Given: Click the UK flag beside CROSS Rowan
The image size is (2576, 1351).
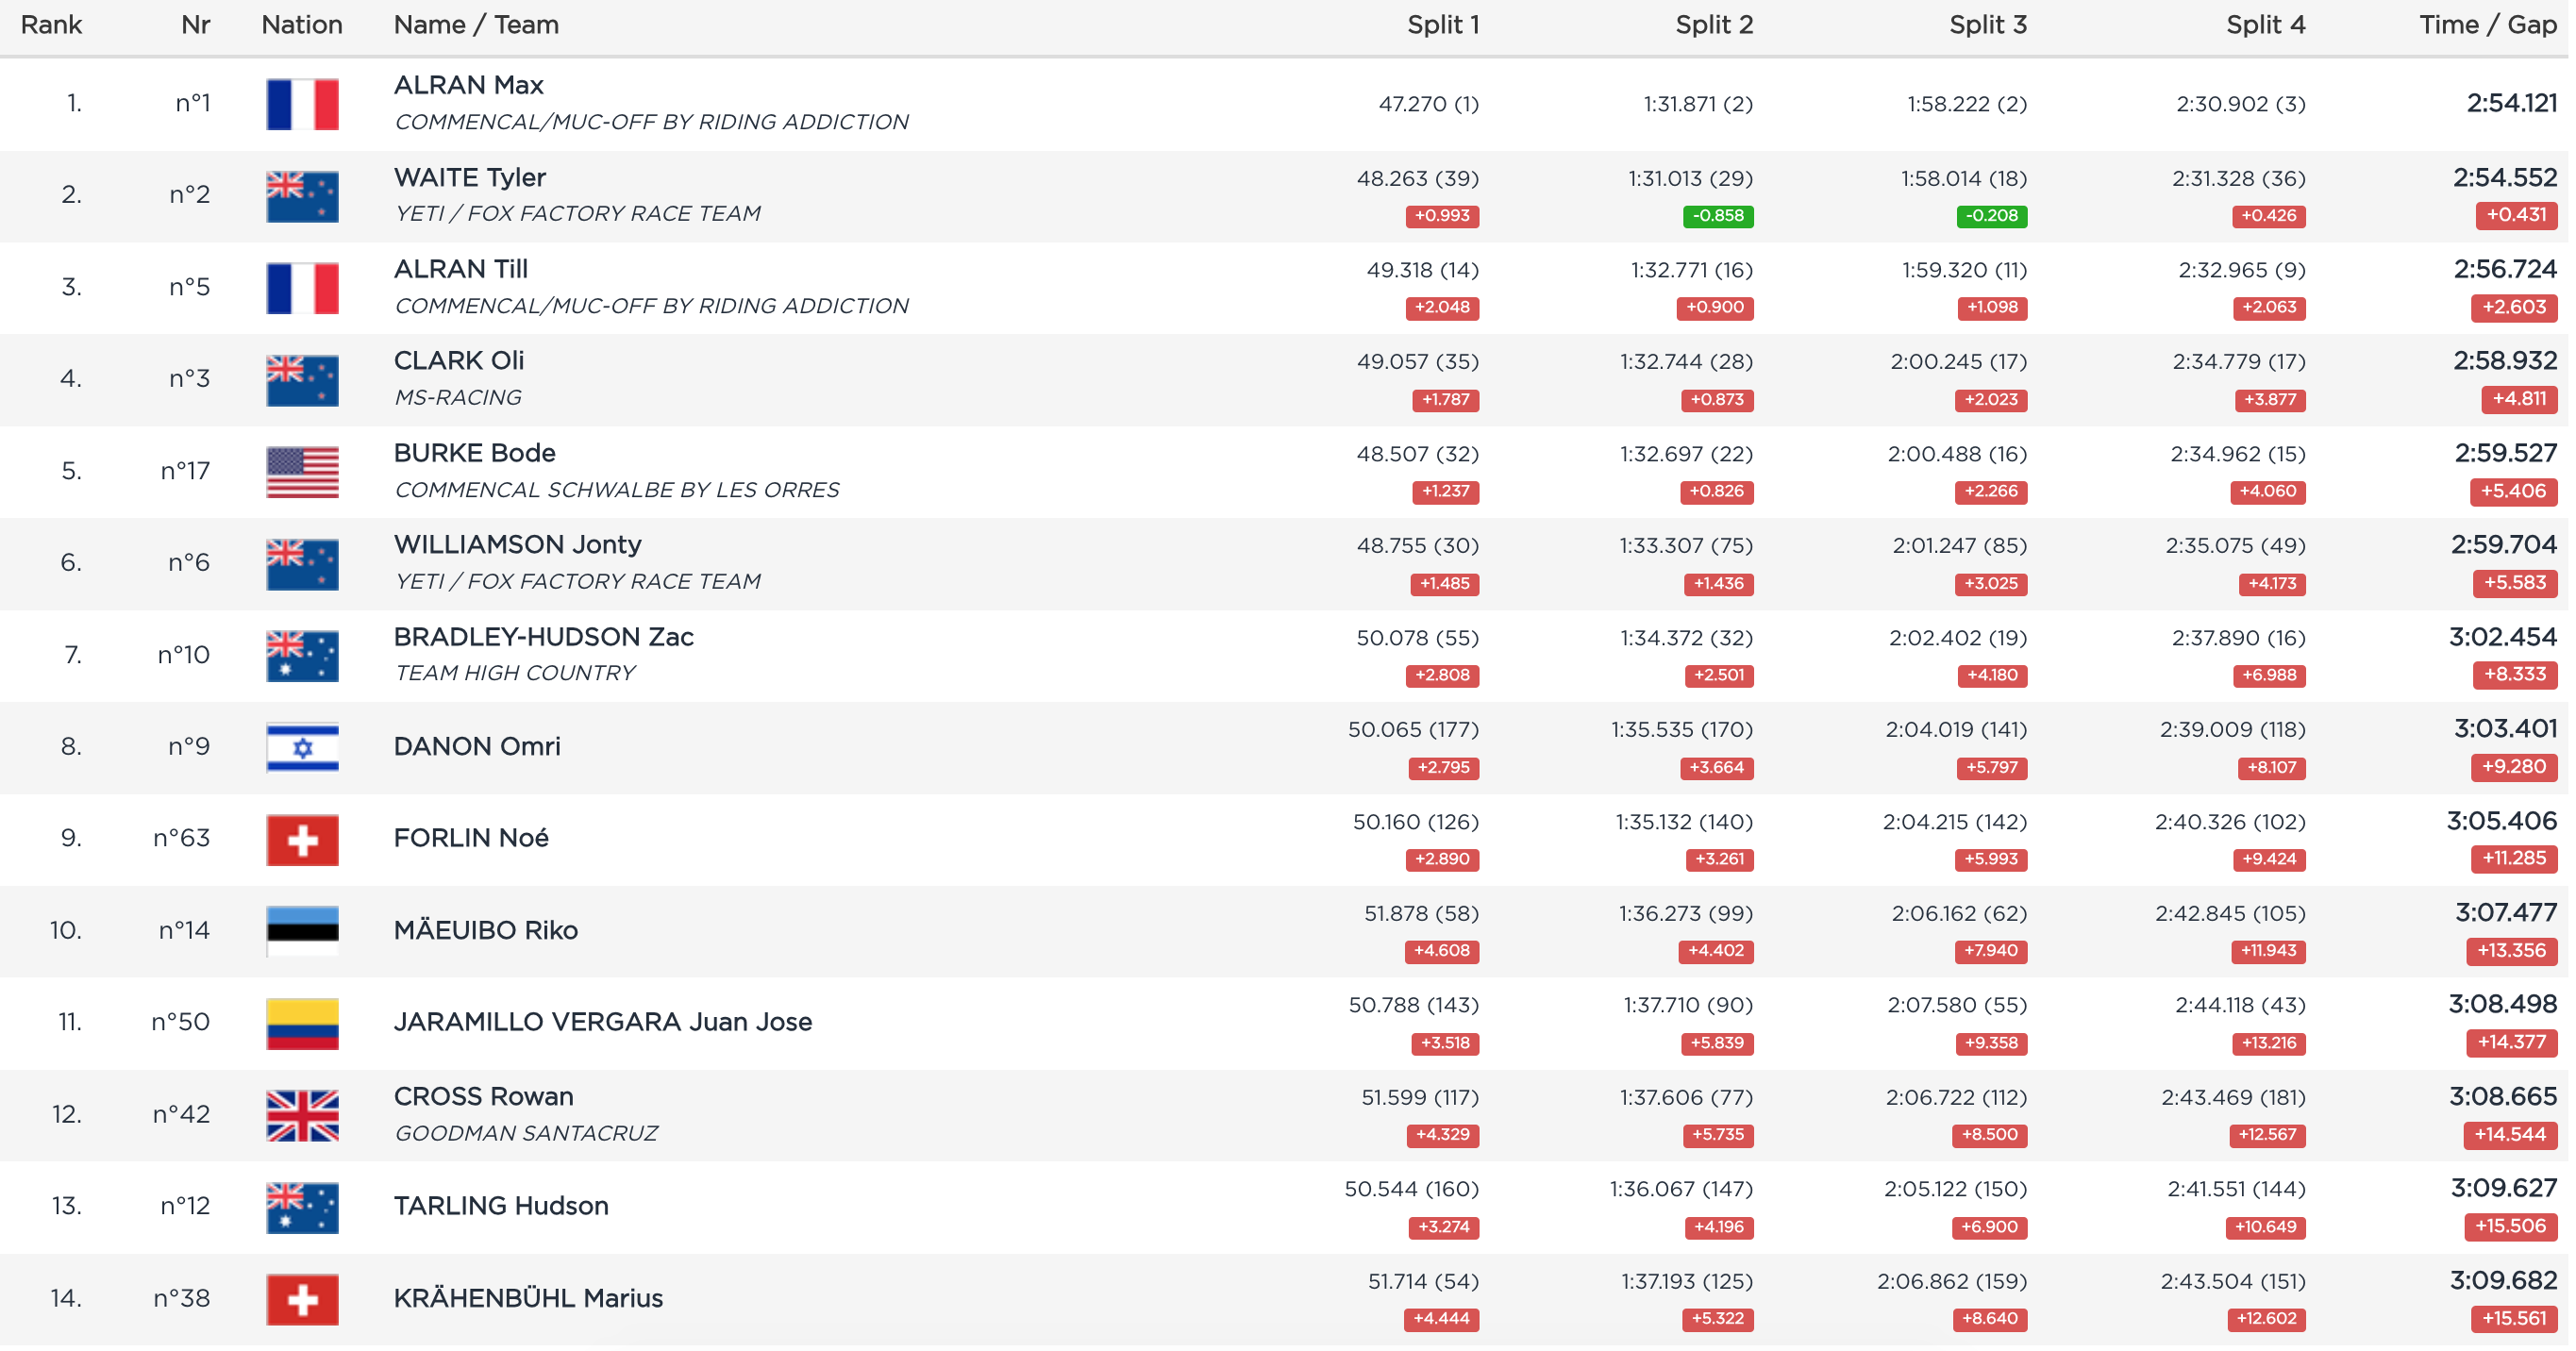Looking at the screenshot, I should click(302, 1115).
